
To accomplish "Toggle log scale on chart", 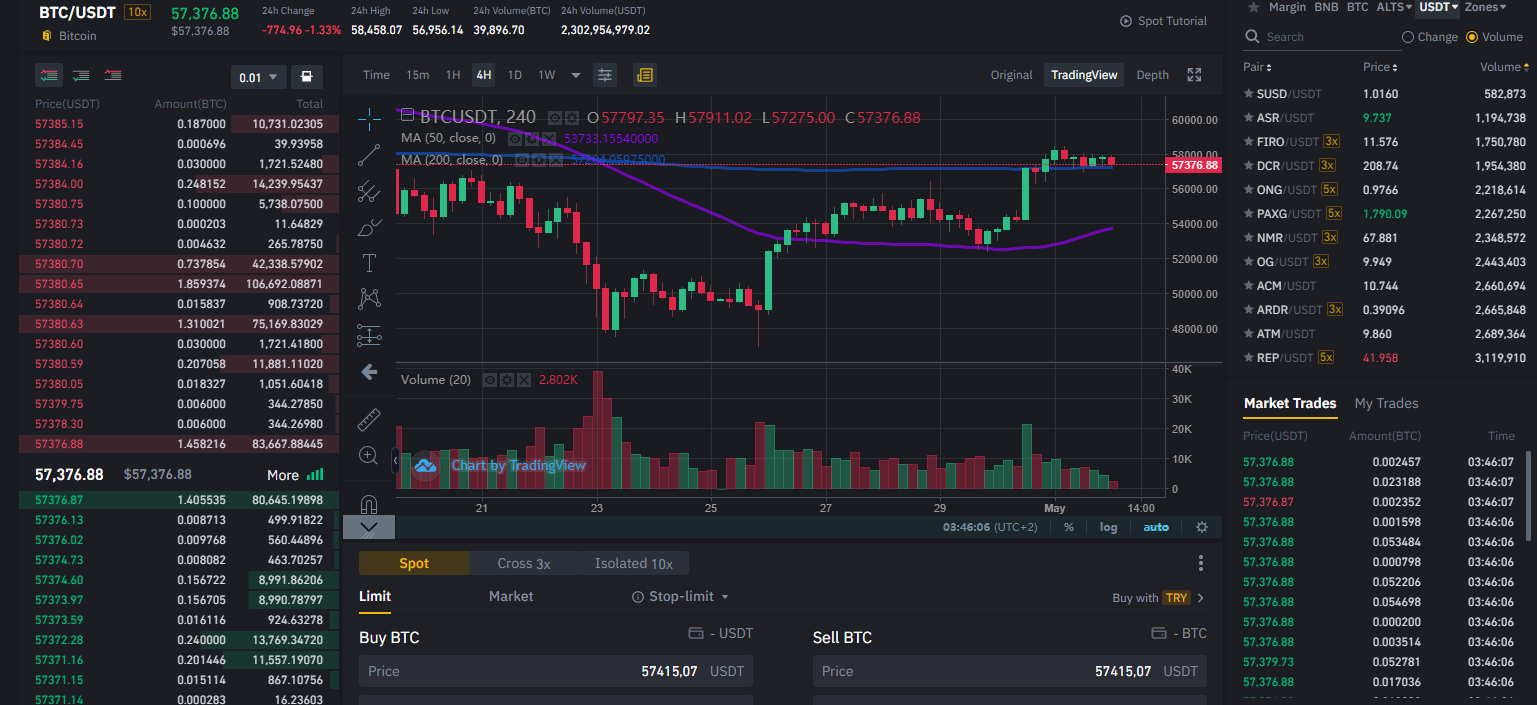I will coord(1109,527).
